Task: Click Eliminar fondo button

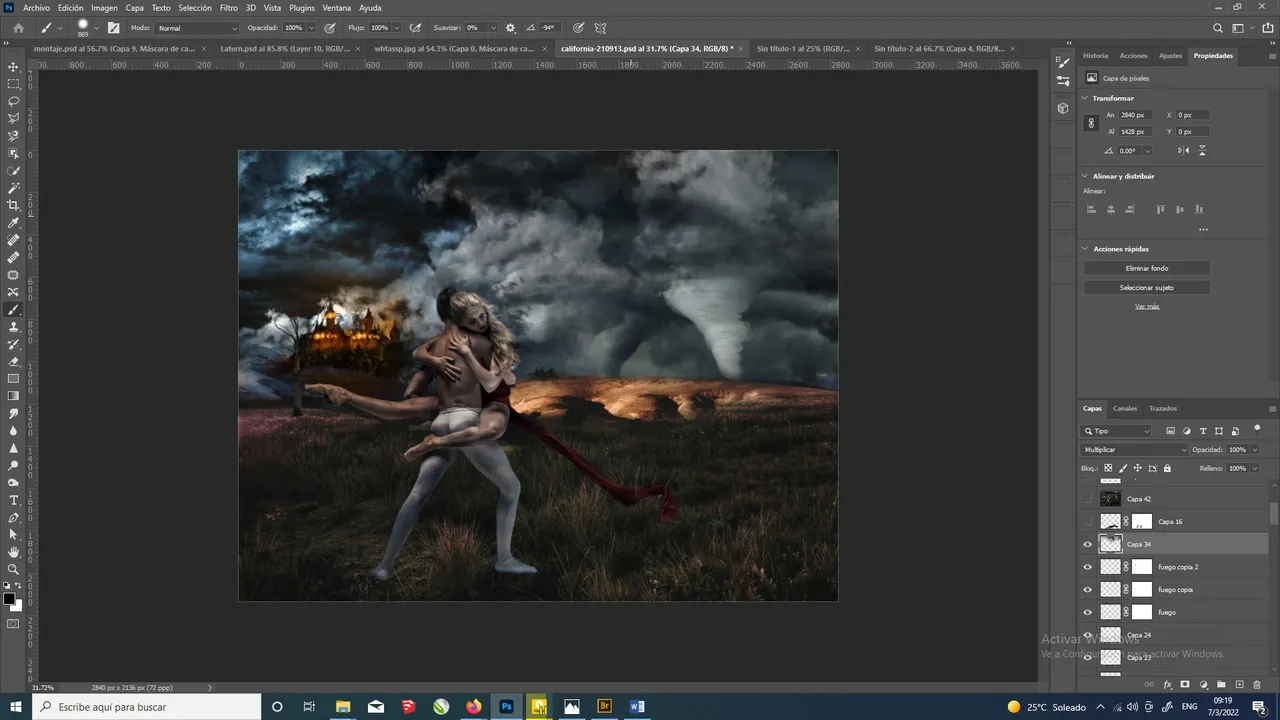Action: click(1146, 268)
